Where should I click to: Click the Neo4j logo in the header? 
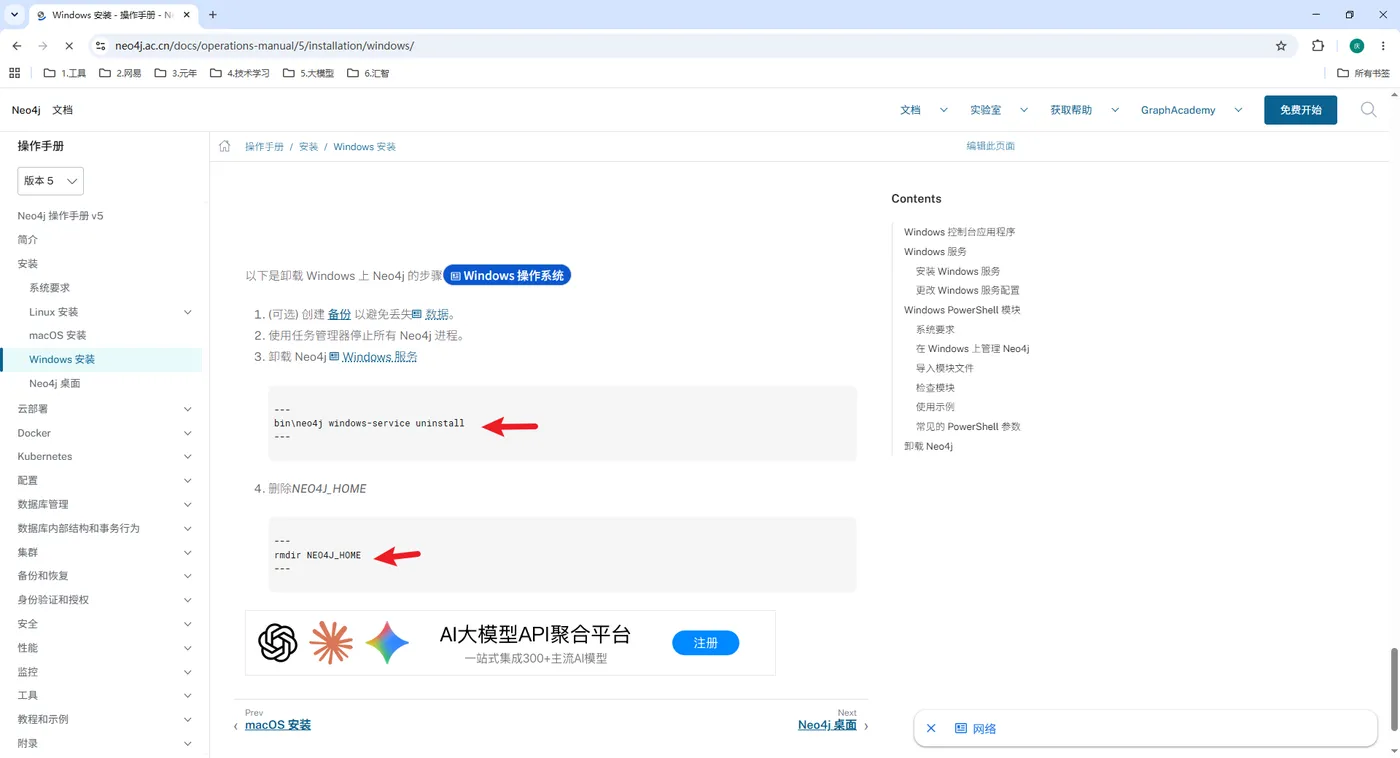click(x=26, y=110)
